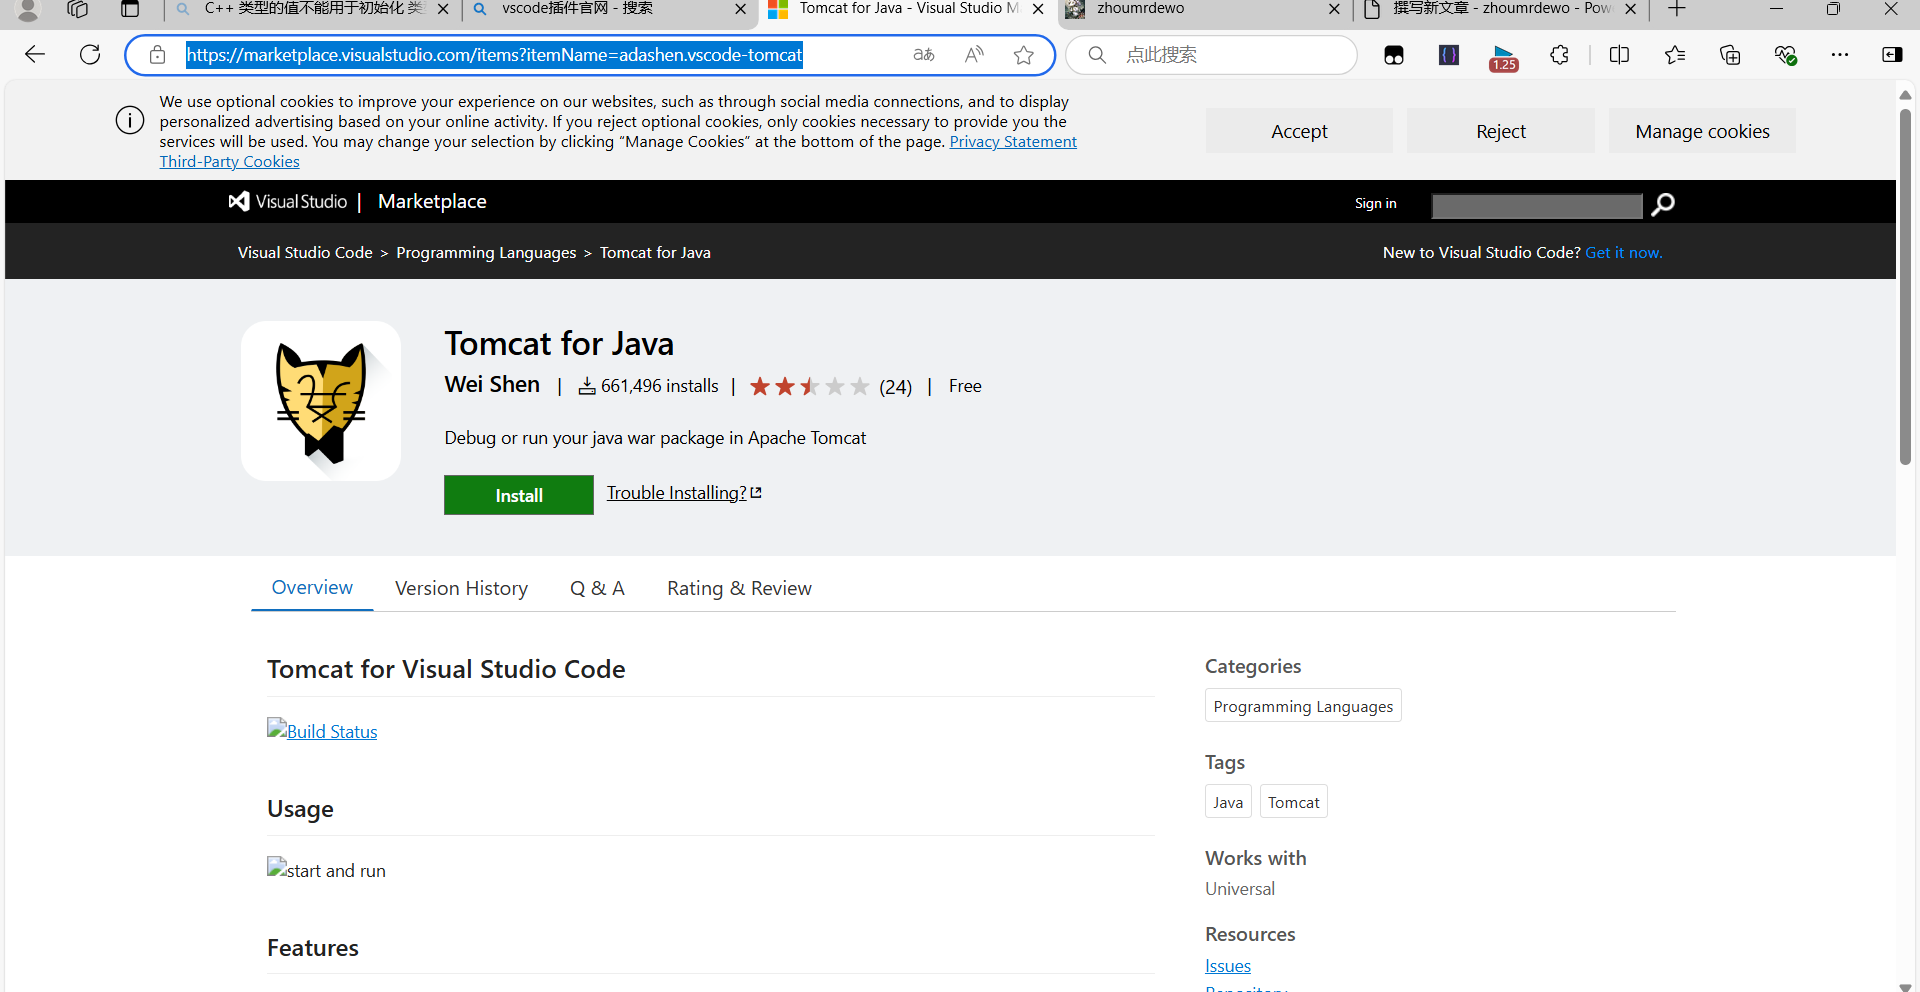Viewport: 1920px width, 992px height.
Task: Click the Visual Studio logo
Action: [288, 202]
